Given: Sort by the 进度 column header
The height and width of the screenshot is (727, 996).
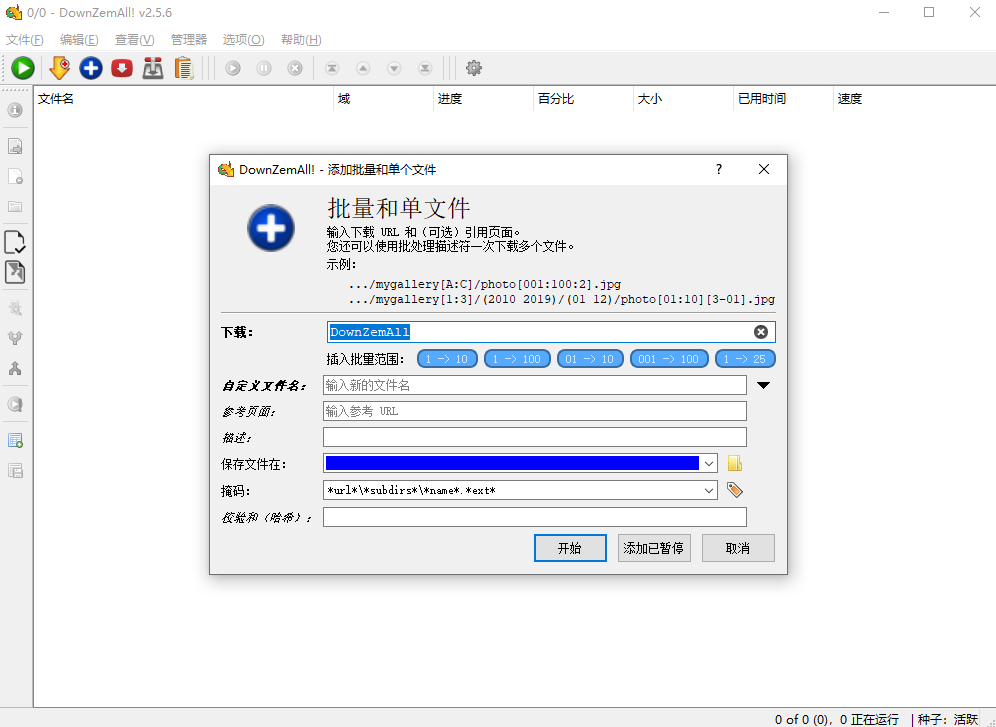Looking at the screenshot, I should click(483, 99).
